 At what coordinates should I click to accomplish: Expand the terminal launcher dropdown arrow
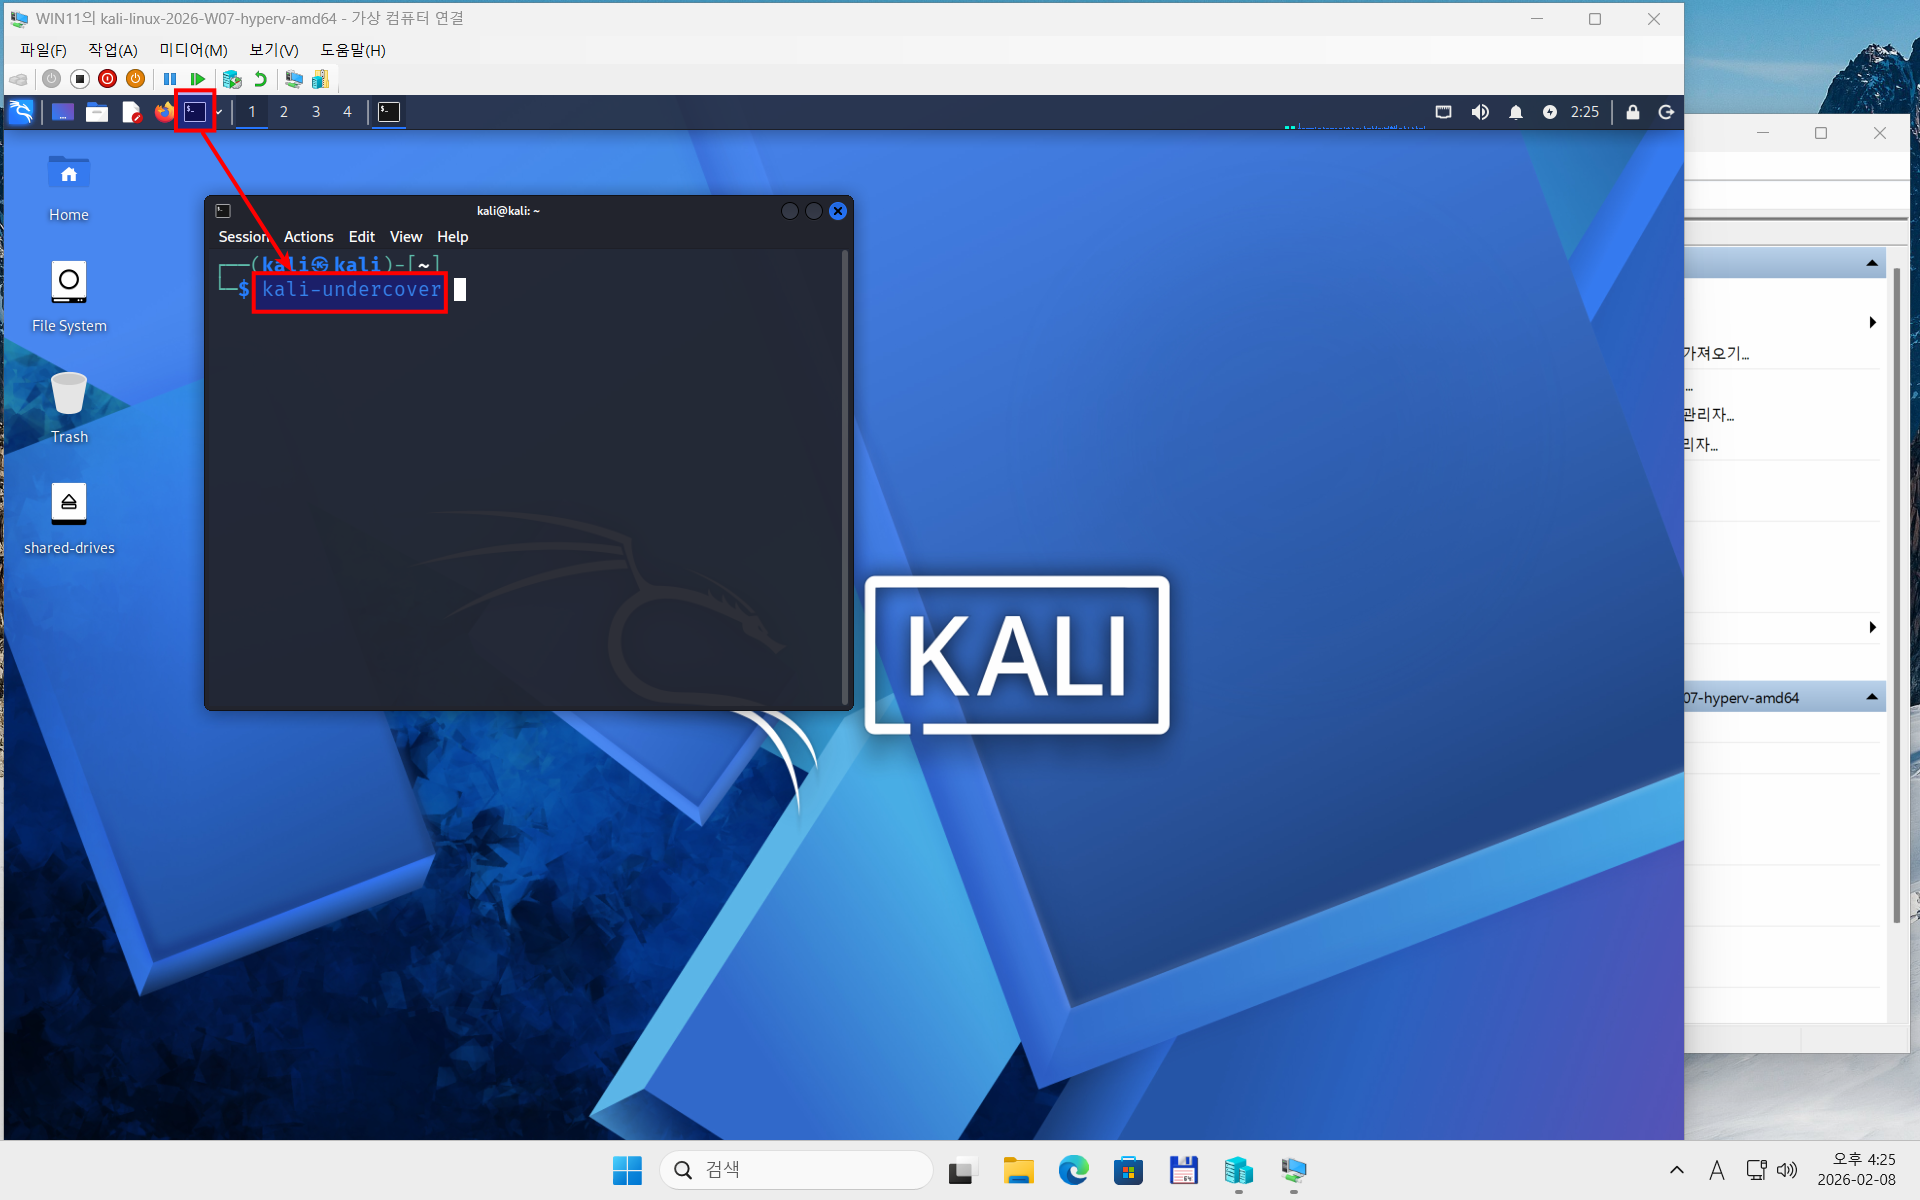point(218,112)
